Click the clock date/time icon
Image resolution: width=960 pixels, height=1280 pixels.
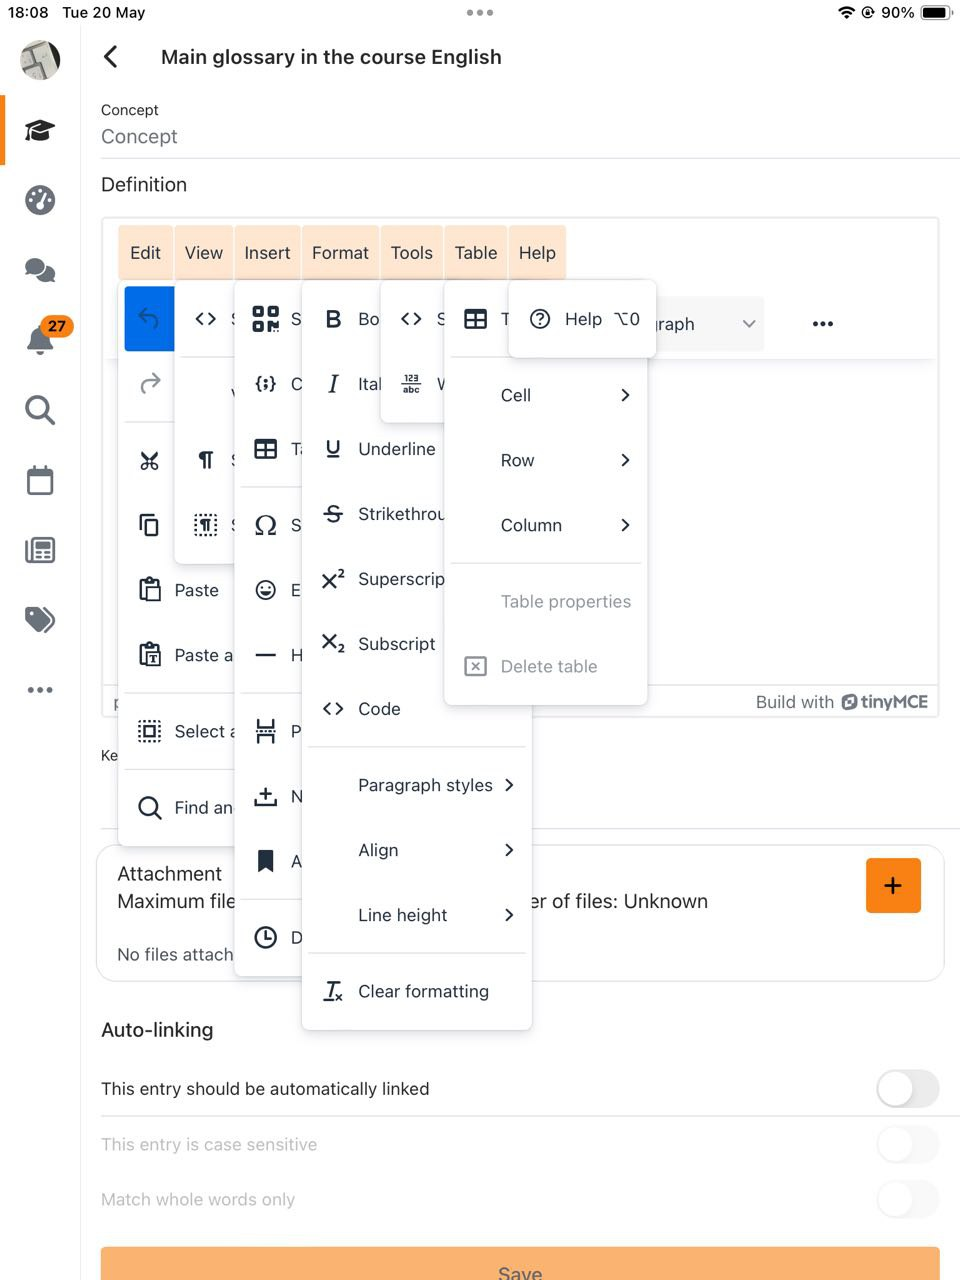(265, 937)
